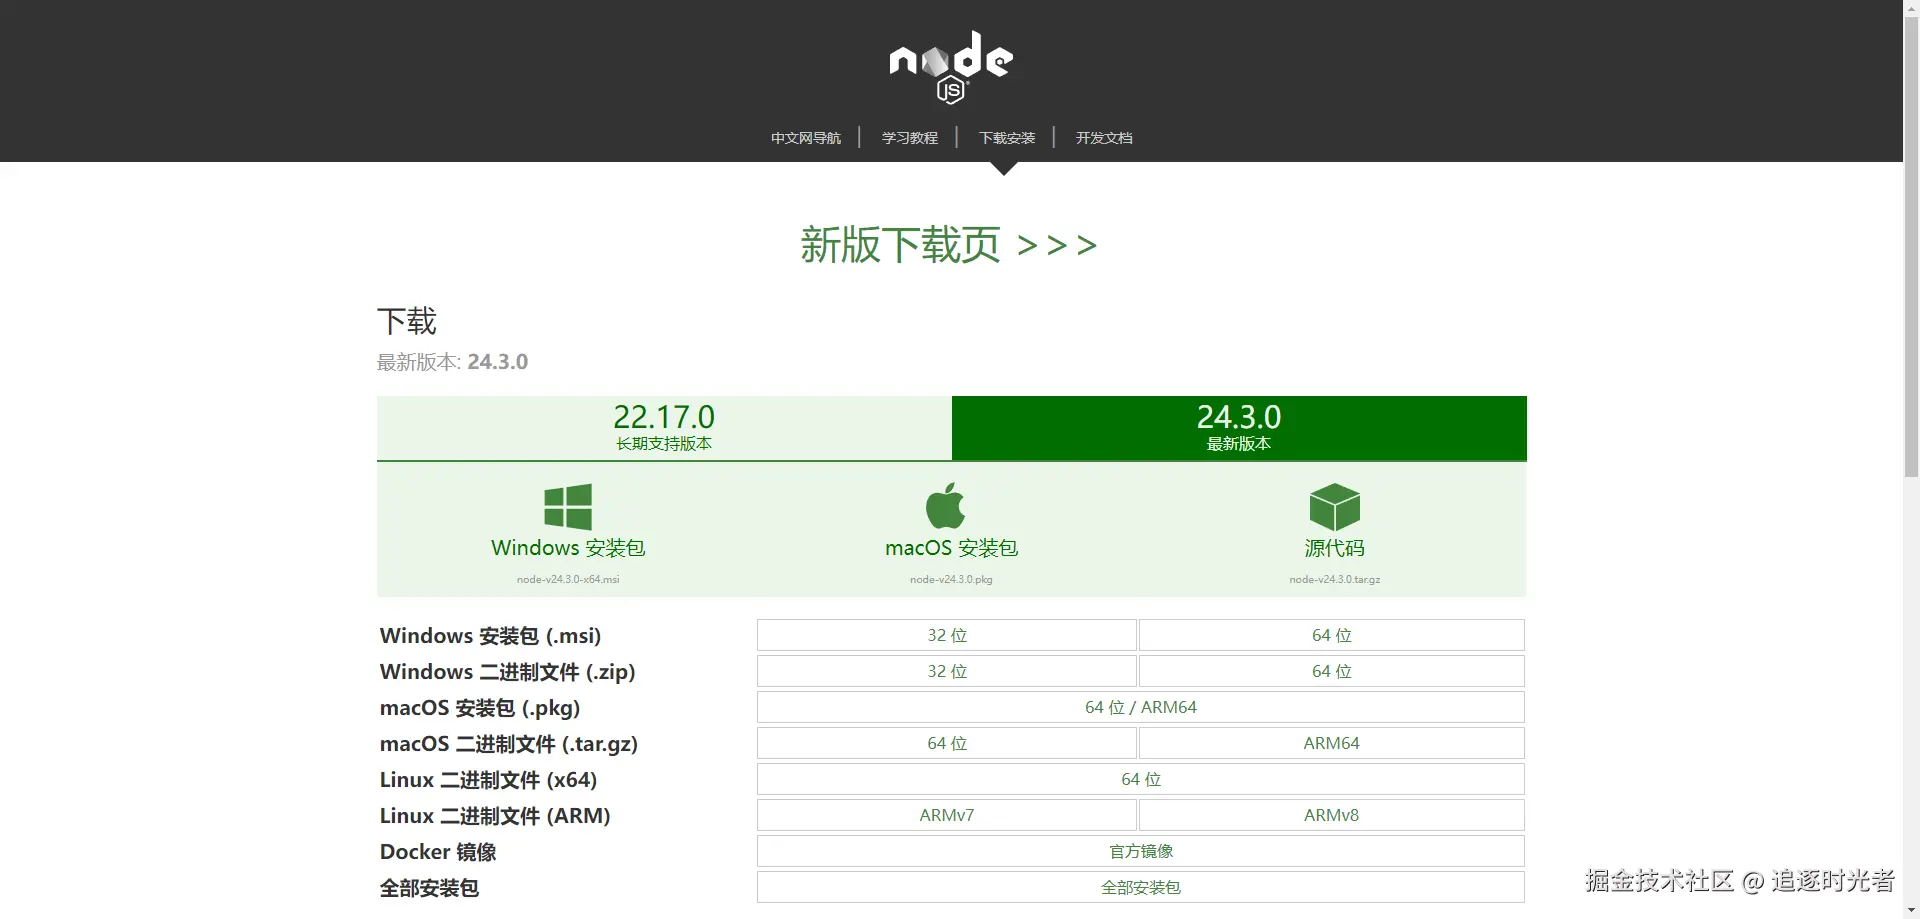This screenshot has width=1920, height=919.
Task: Click the source code cube icon
Action: coord(1335,507)
